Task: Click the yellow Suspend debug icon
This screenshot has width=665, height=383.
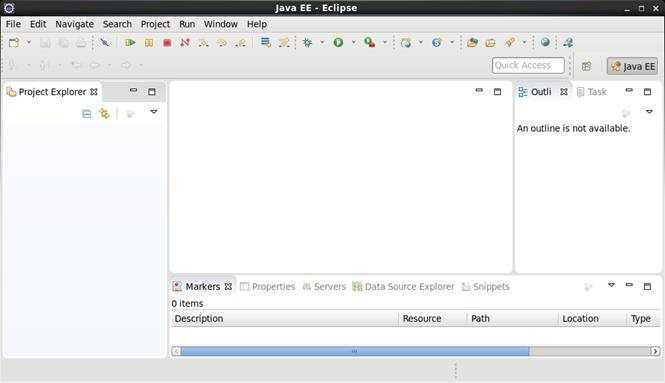Action: pyautogui.click(x=149, y=42)
